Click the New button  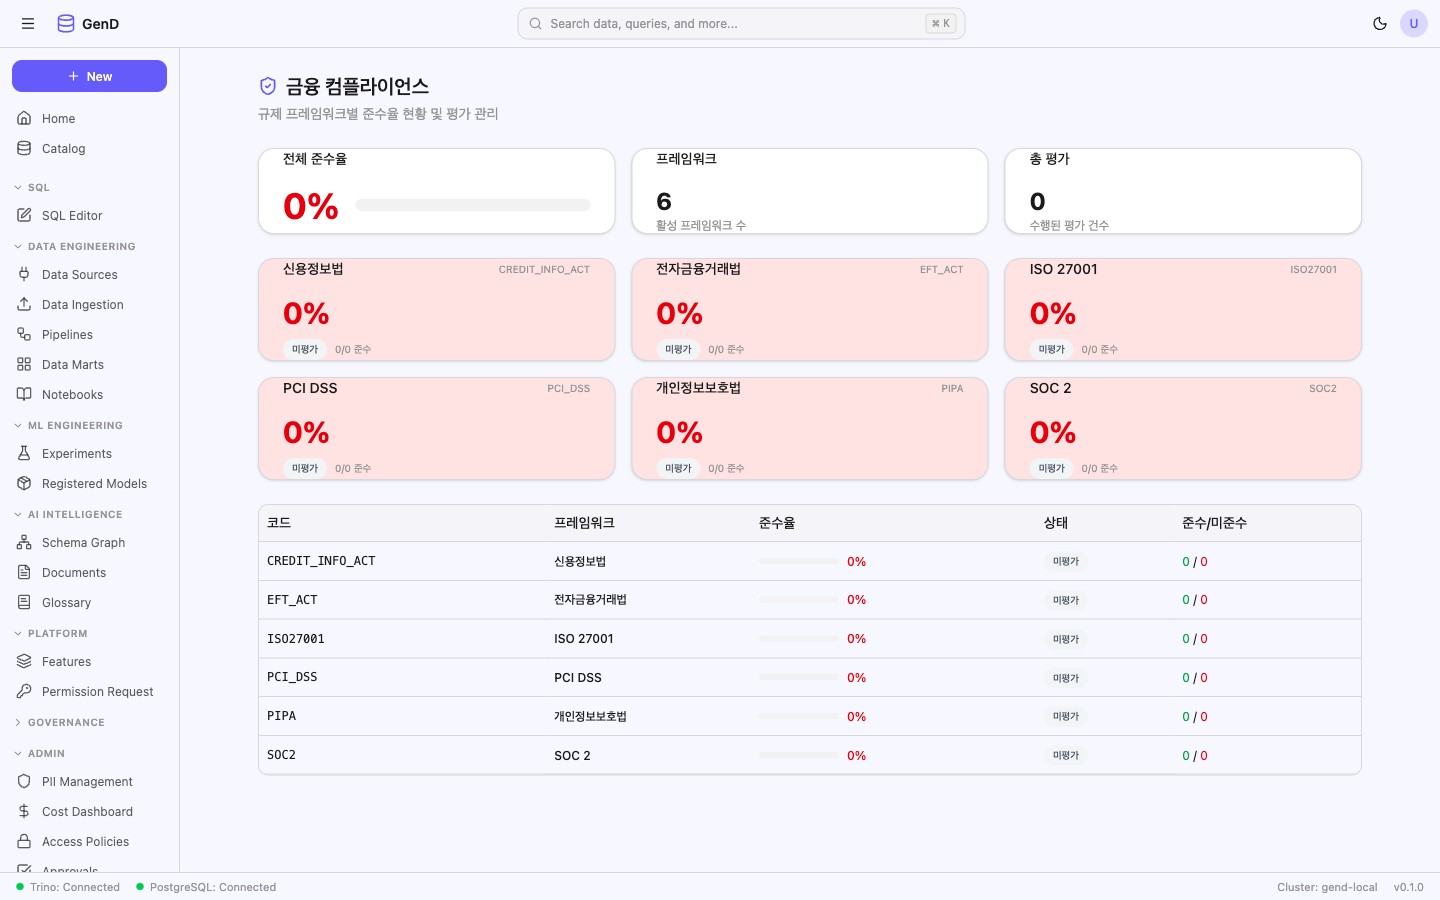pyautogui.click(x=89, y=76)
